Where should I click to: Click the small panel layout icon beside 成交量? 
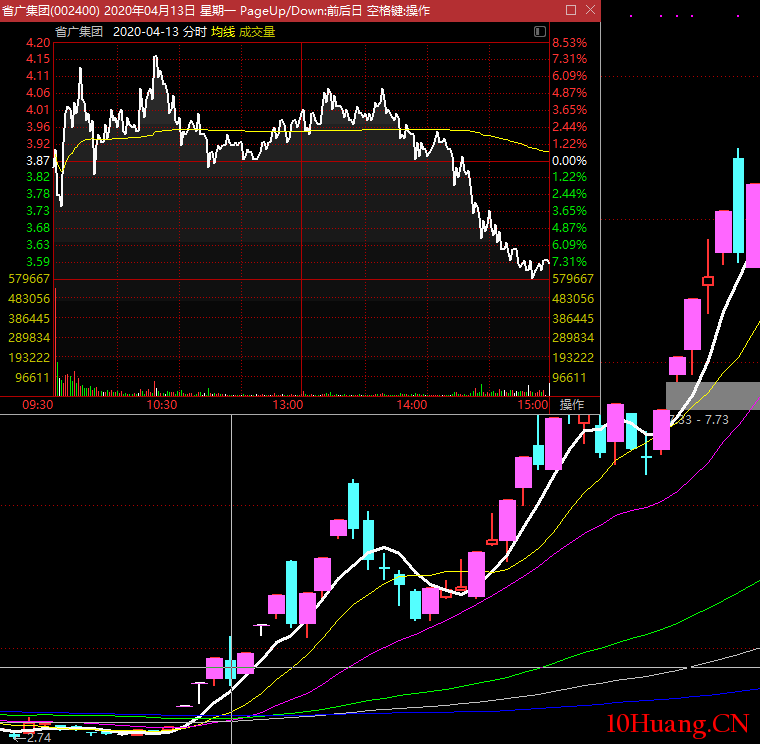point(541,32)
